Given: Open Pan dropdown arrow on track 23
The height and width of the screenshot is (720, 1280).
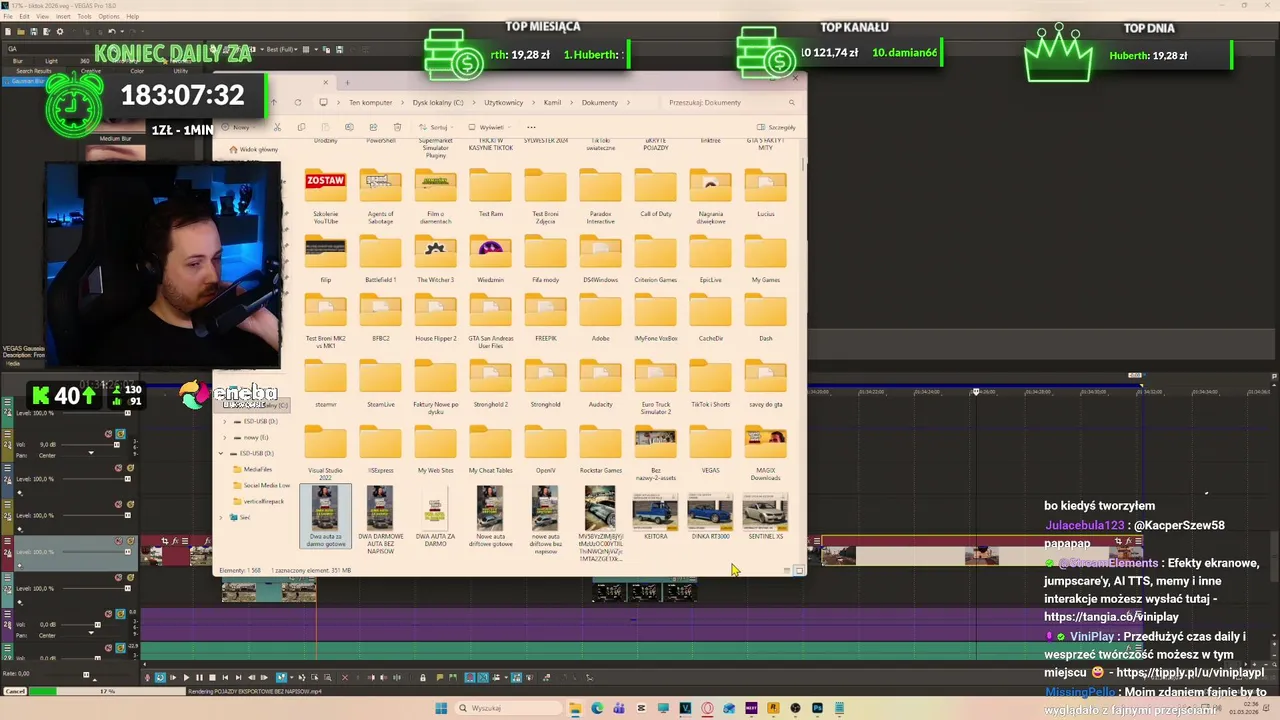Looking at the screenshot, I should [91, 453].
